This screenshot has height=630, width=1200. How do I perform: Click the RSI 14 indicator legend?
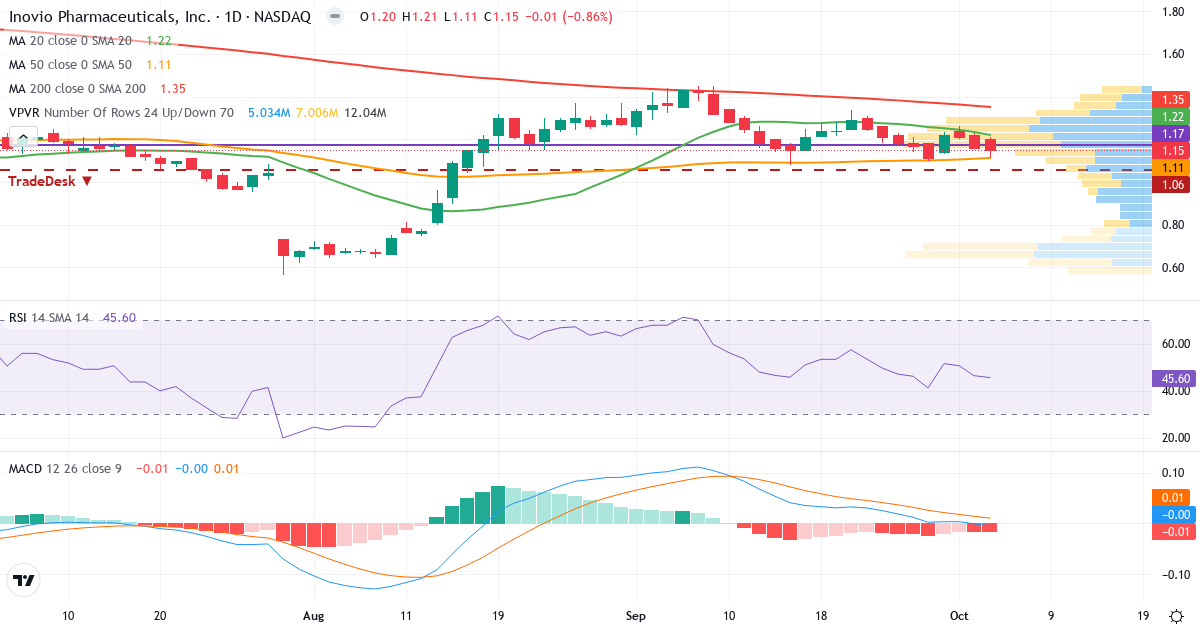48,318
